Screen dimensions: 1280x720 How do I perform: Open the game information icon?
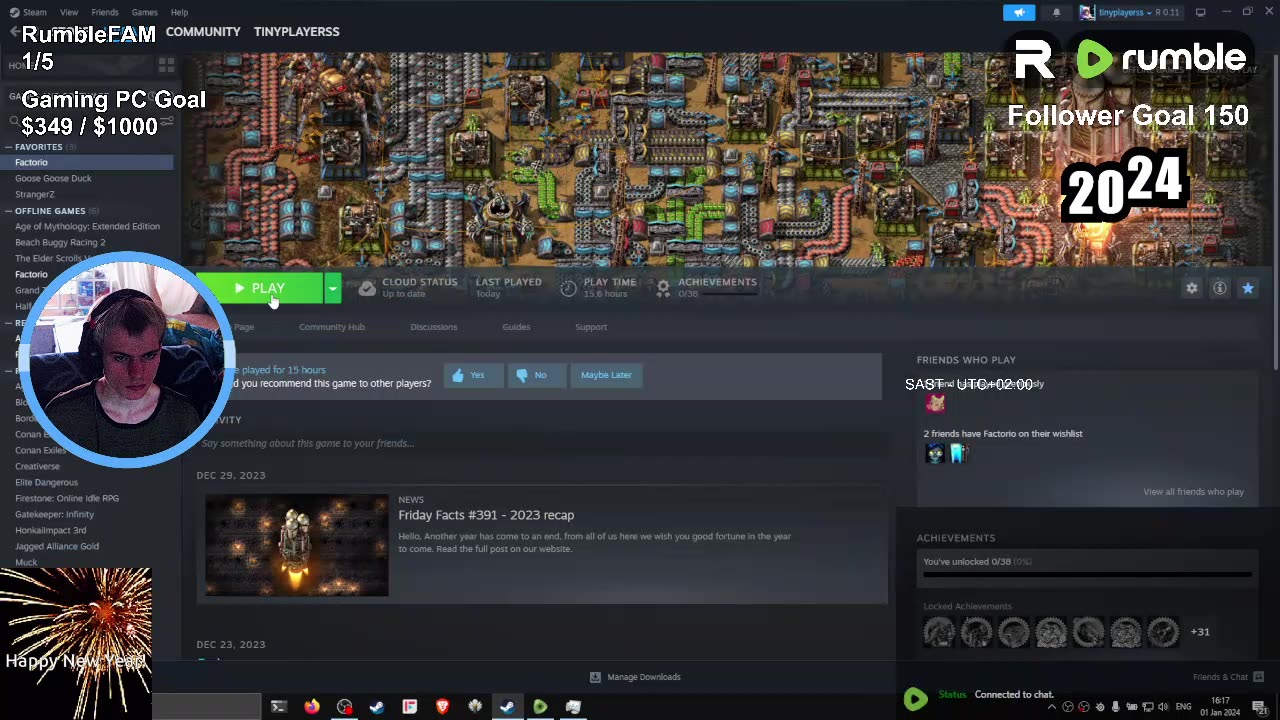1219,288
